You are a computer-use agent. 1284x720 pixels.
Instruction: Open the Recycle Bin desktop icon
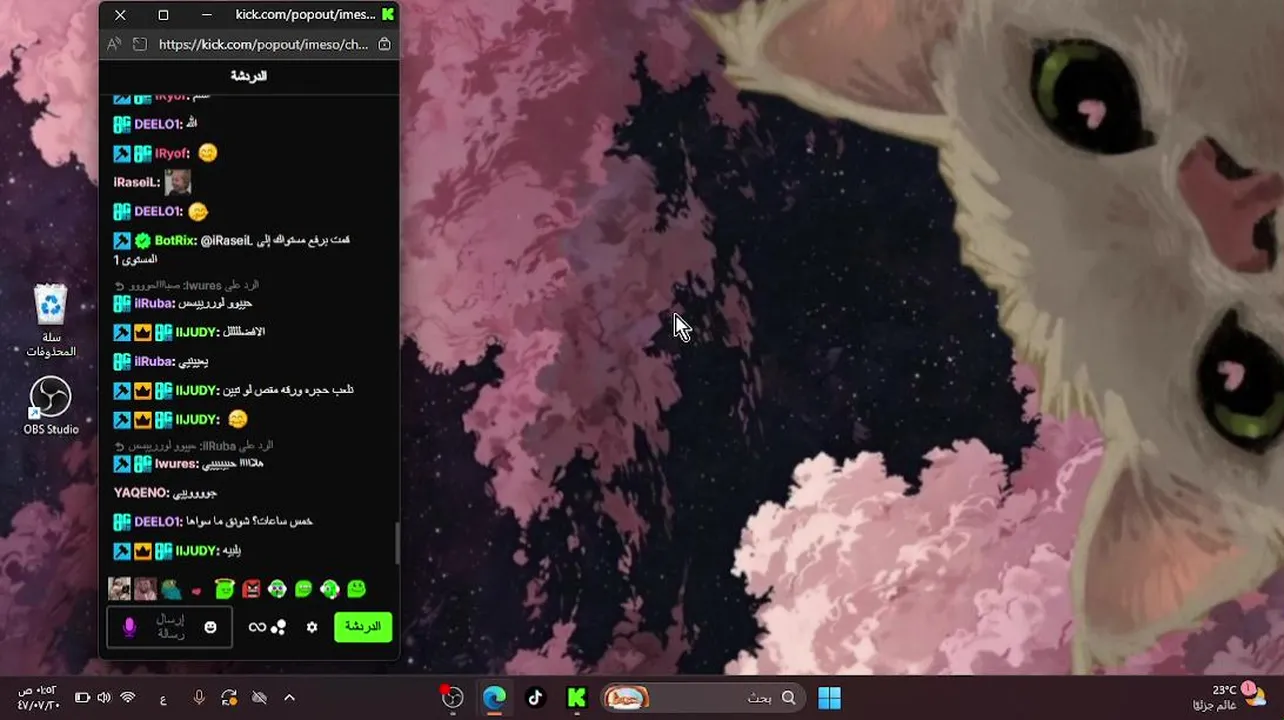(51, 321)
